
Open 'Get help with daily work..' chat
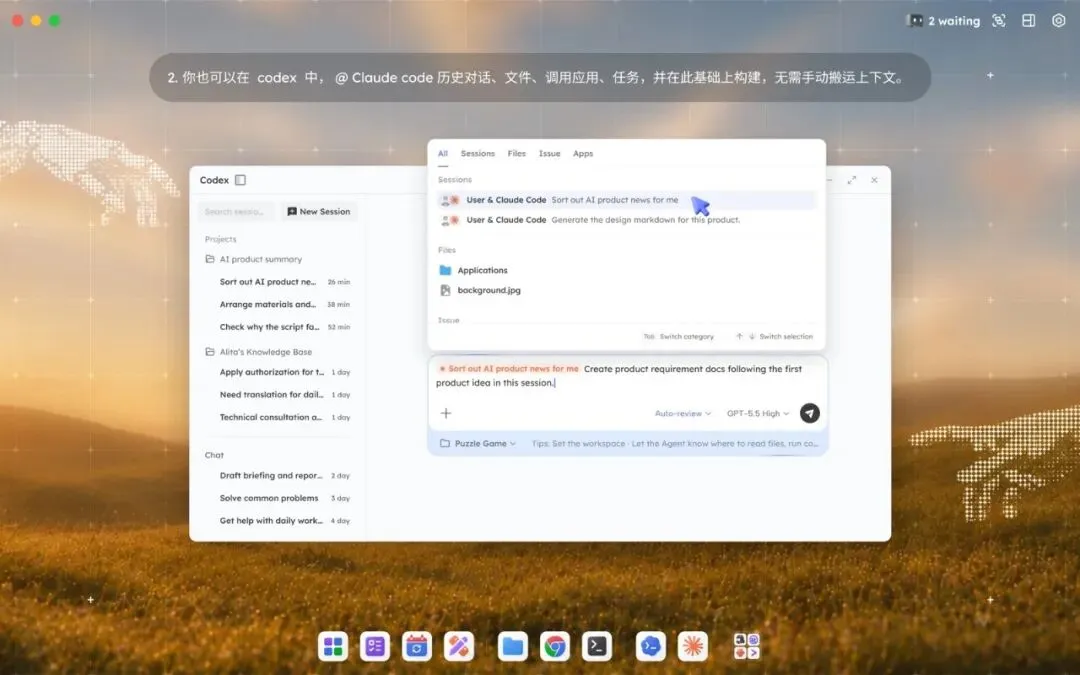[284, 521]
